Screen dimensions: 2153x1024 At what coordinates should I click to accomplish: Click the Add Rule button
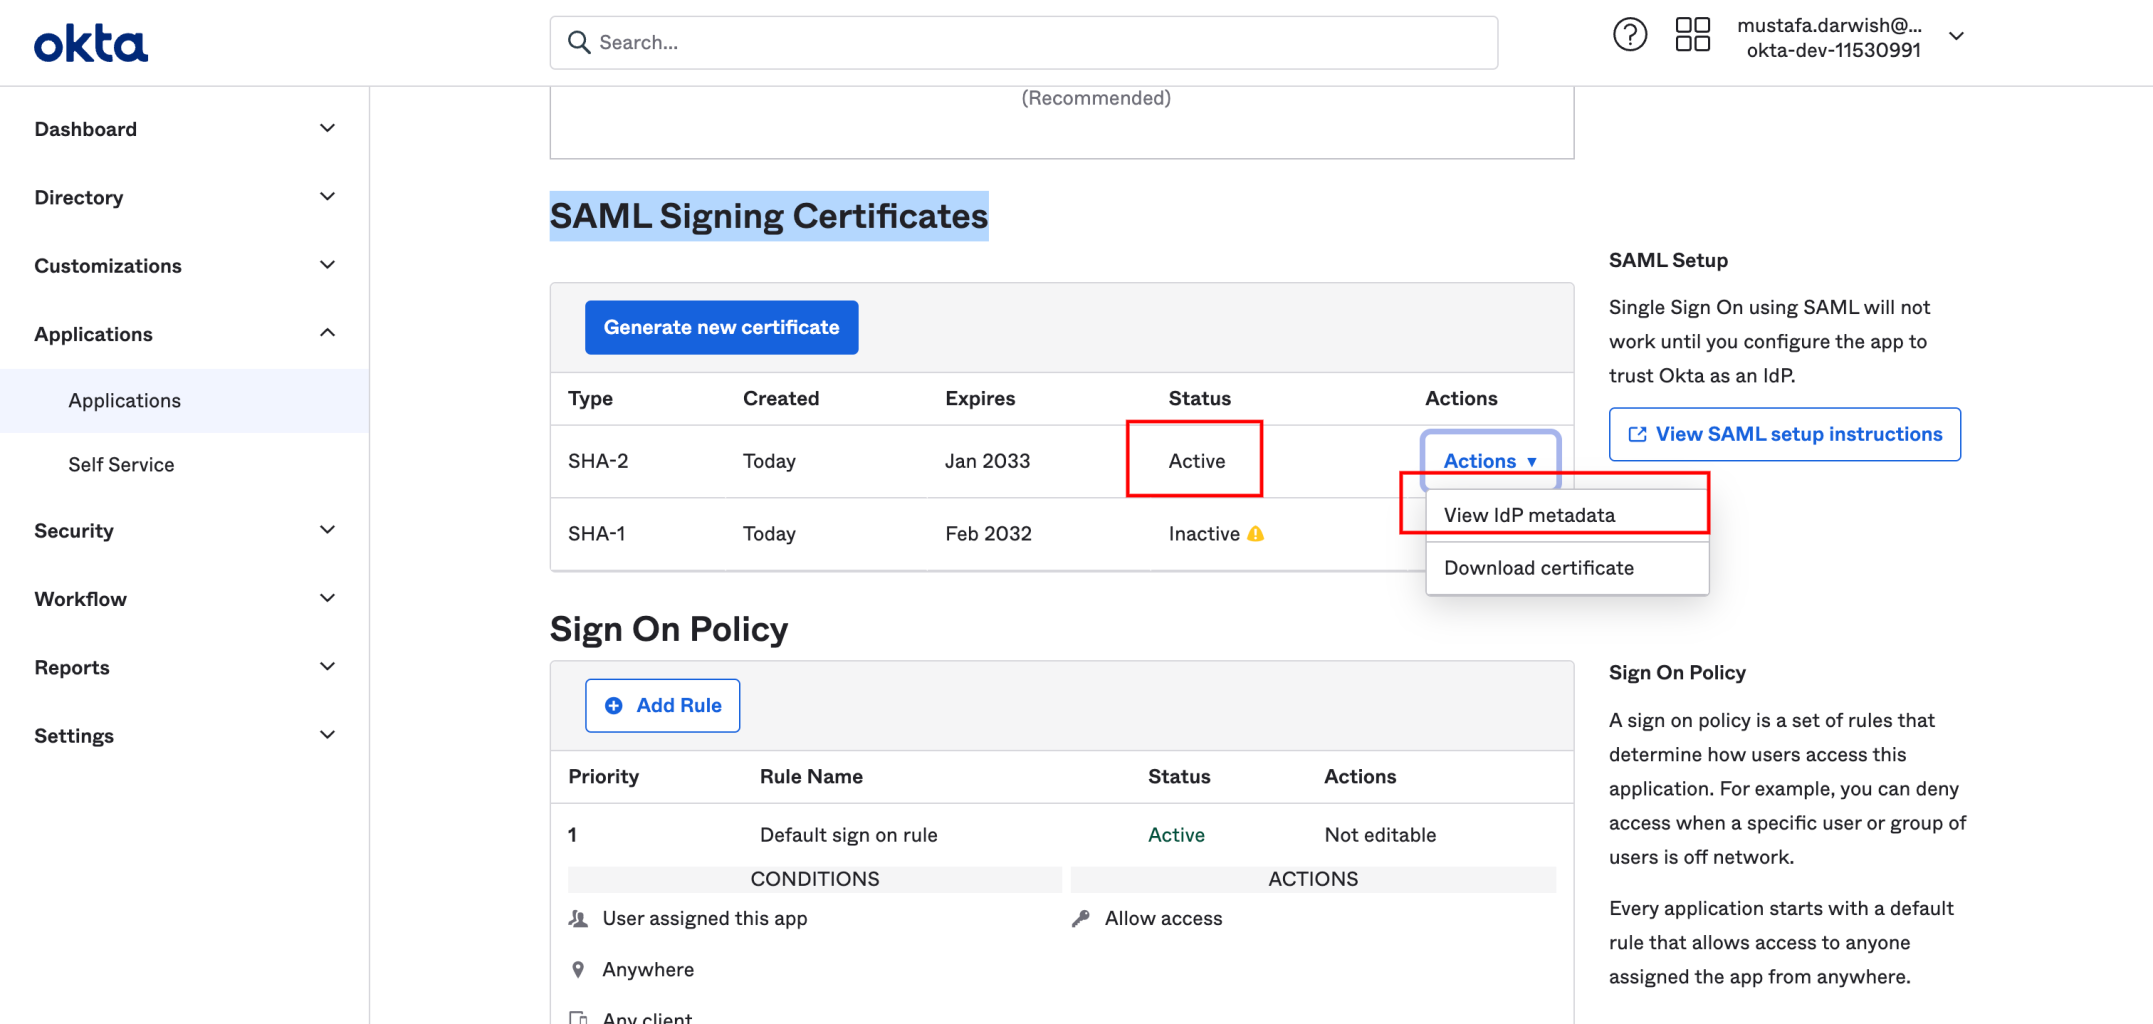click(662, 706)
